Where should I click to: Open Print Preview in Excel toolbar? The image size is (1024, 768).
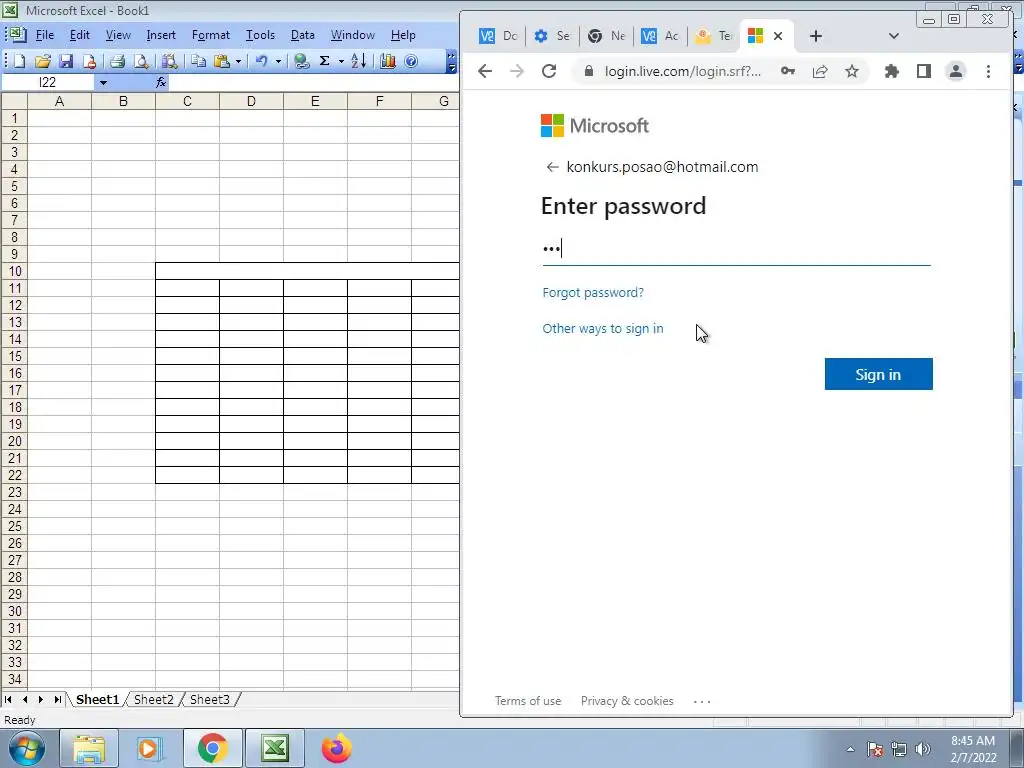coord(141,61)
